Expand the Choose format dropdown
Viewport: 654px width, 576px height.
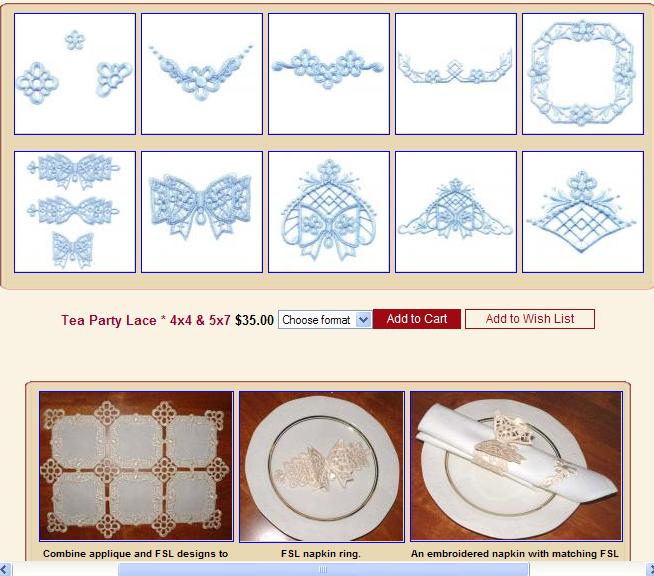click(325, 319)
